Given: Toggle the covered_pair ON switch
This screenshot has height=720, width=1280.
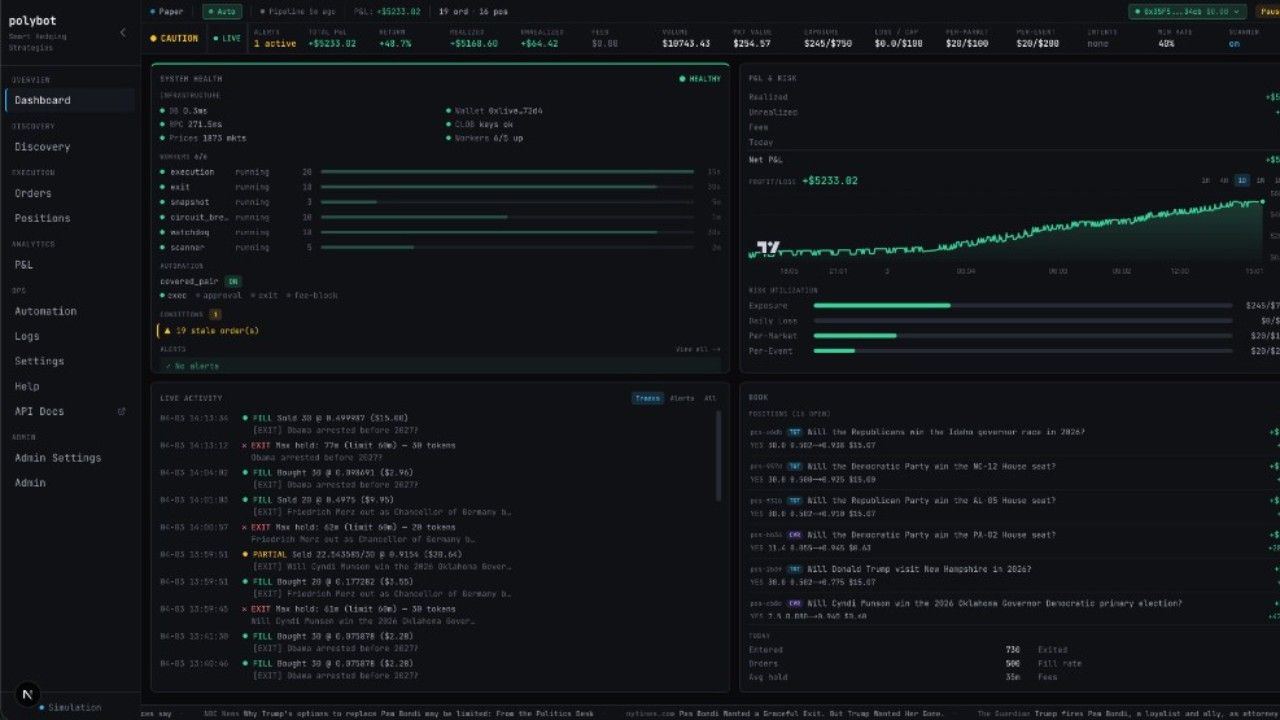Looking at the screenshot, I should pos(232,282).
